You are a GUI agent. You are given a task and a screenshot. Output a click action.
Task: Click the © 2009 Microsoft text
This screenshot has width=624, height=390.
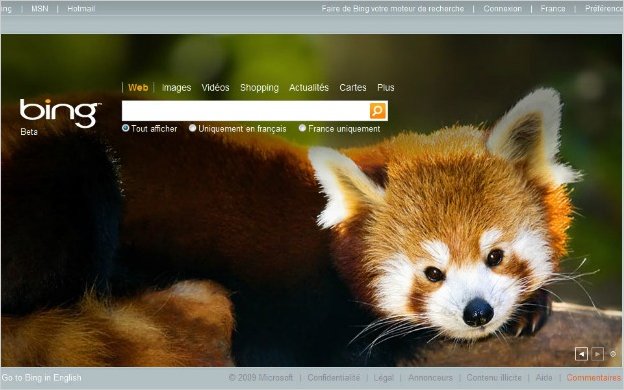coord(261,378)
